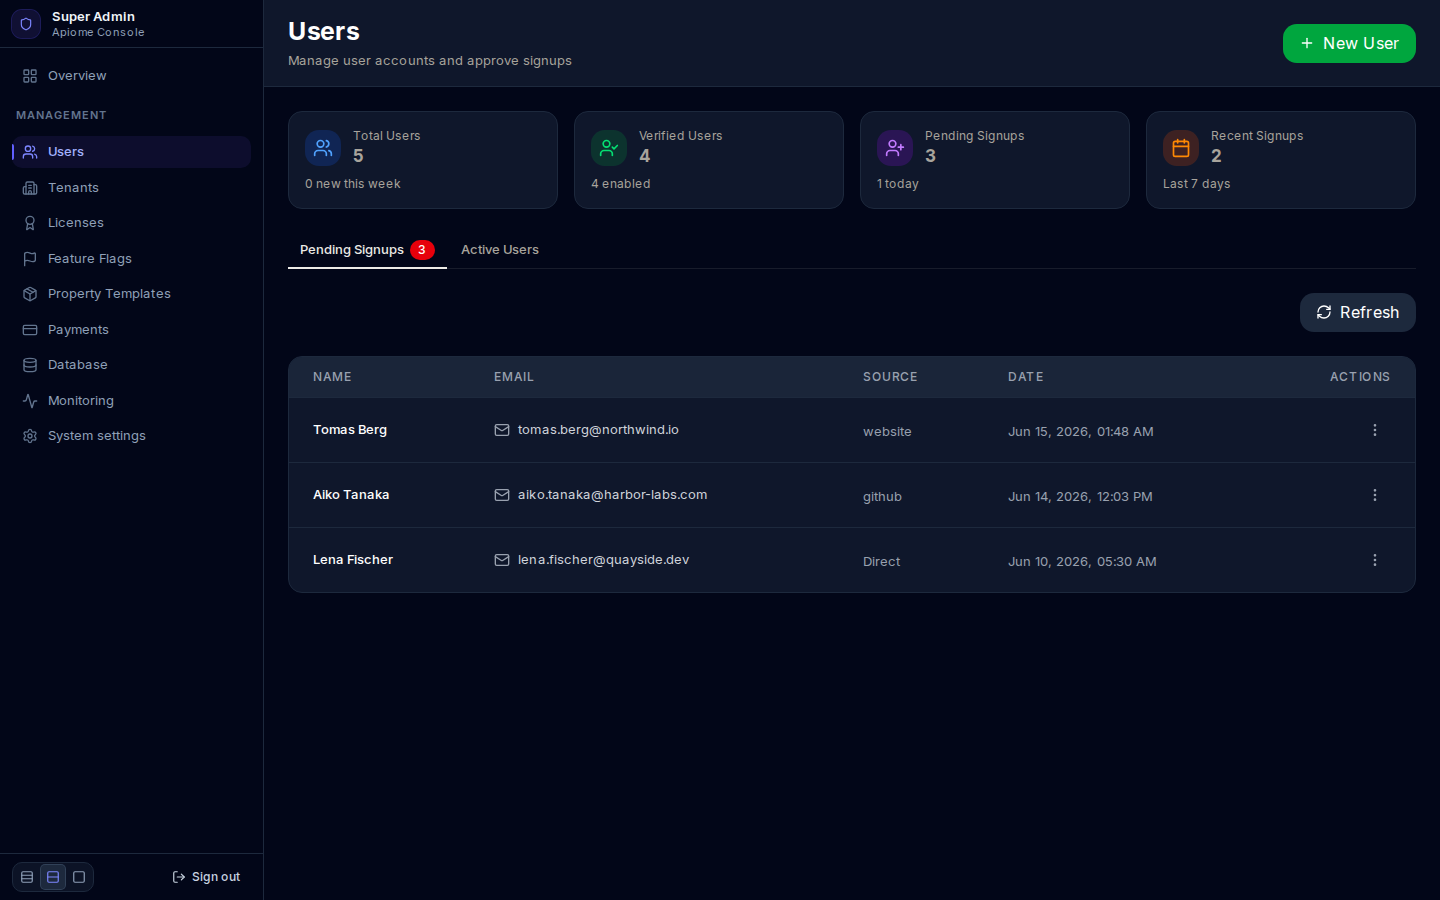Open Licenses using the ribbon badge icon

30,223
